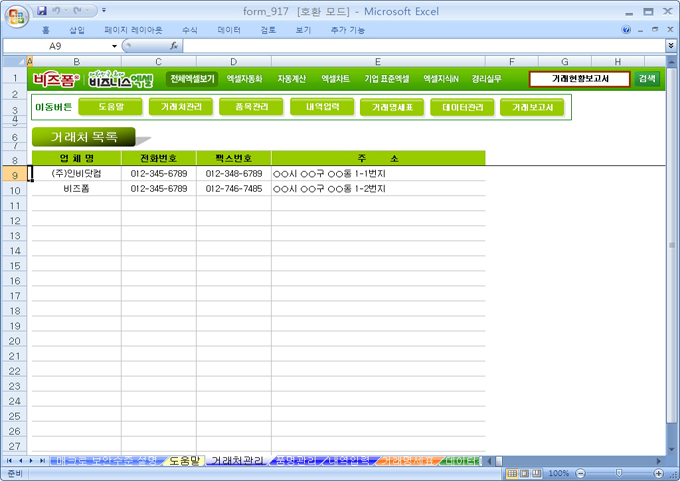
Task: Open the Name Box dropdown arrow
Action: point(114,46)
